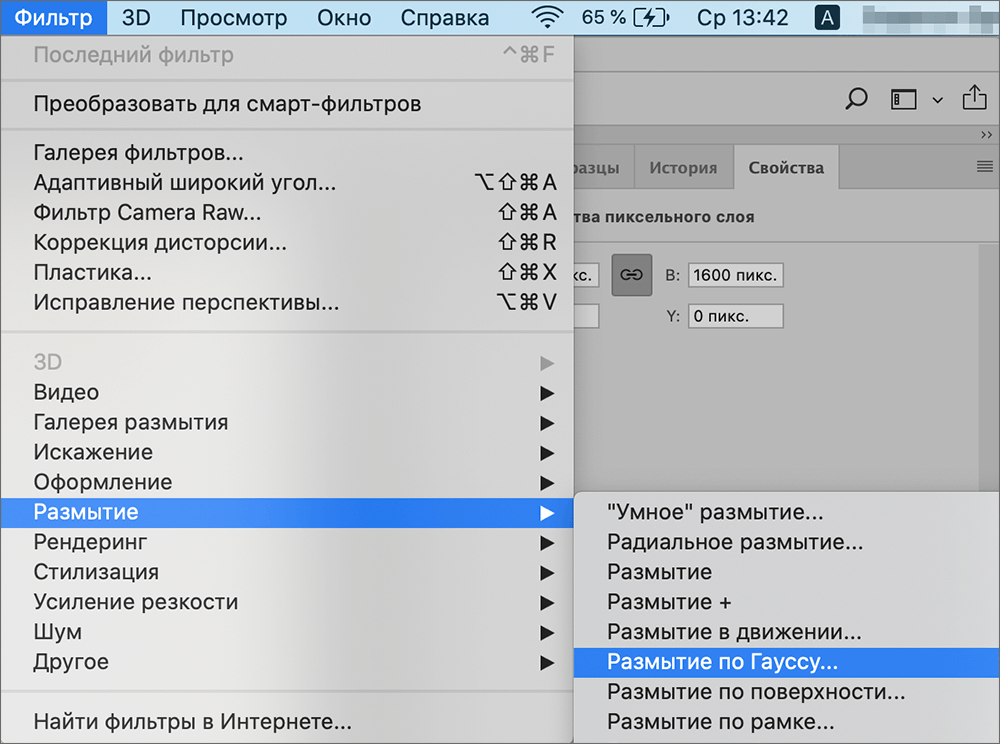Viewport: 1000px width, 744px height.
Task: Toggle the chain link for proportional dimensions
Action: tap(632, 274)
